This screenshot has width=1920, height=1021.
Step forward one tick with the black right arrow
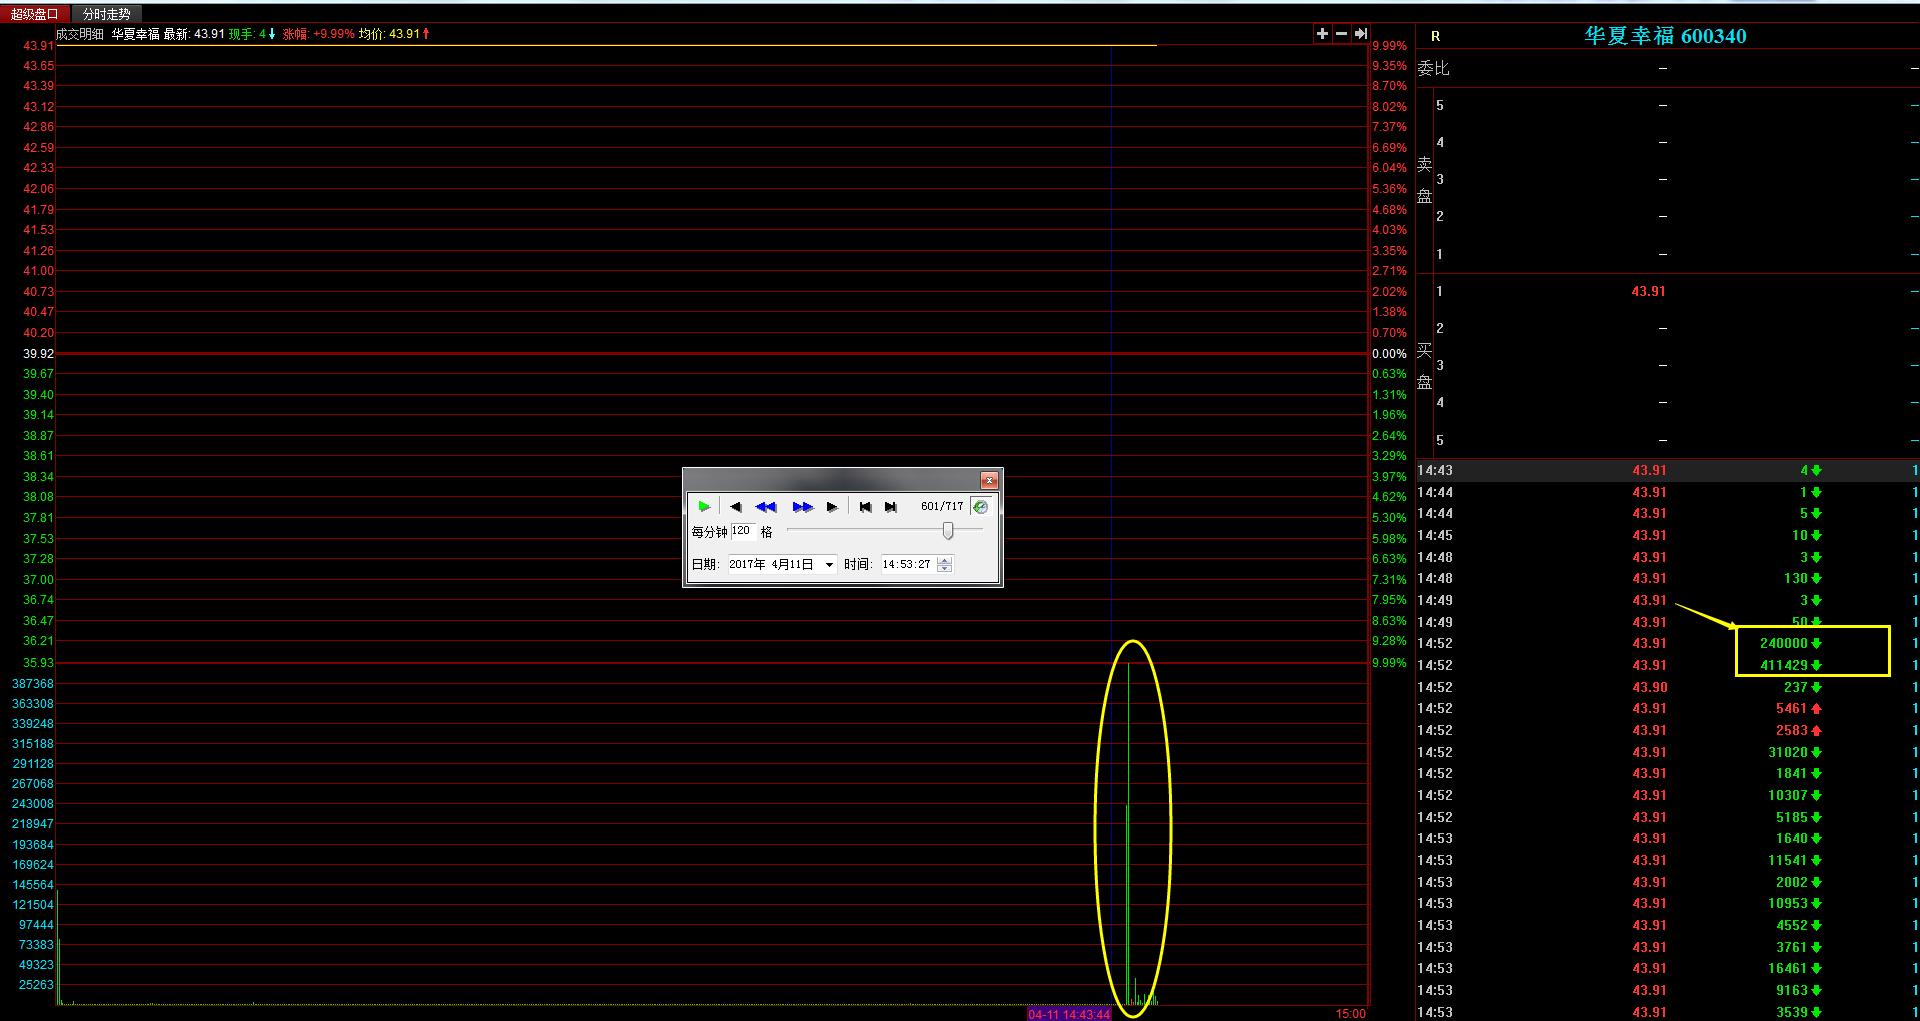[x=832, y=507]
